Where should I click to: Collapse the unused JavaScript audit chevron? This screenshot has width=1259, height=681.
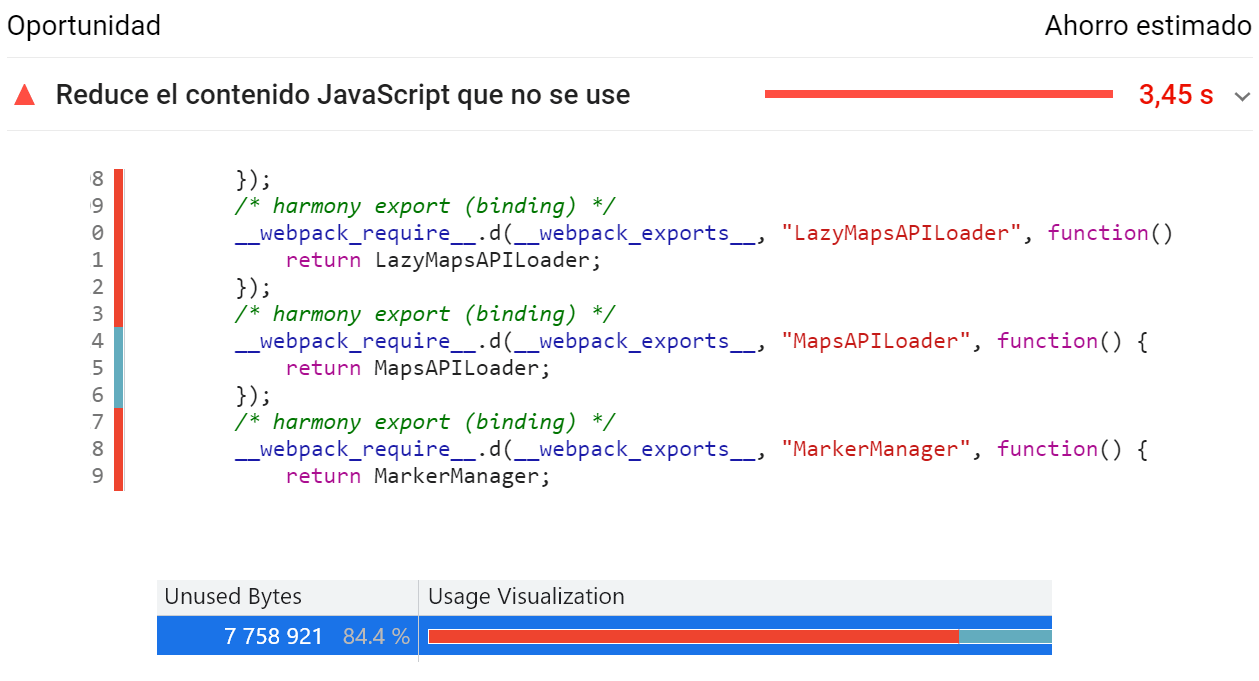point(1242,96)
